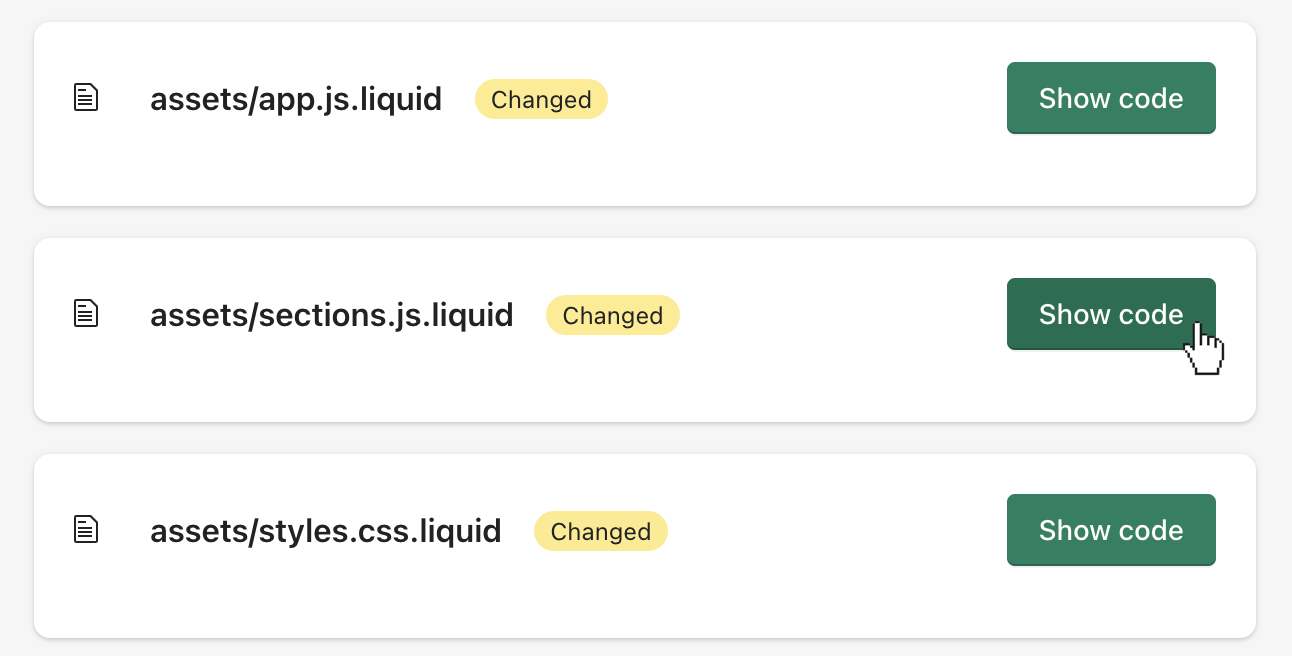This screenshot has width=1292, height=656.
Task: Click the file icon next to assets/styles.css.liquid
Action: 87,530
